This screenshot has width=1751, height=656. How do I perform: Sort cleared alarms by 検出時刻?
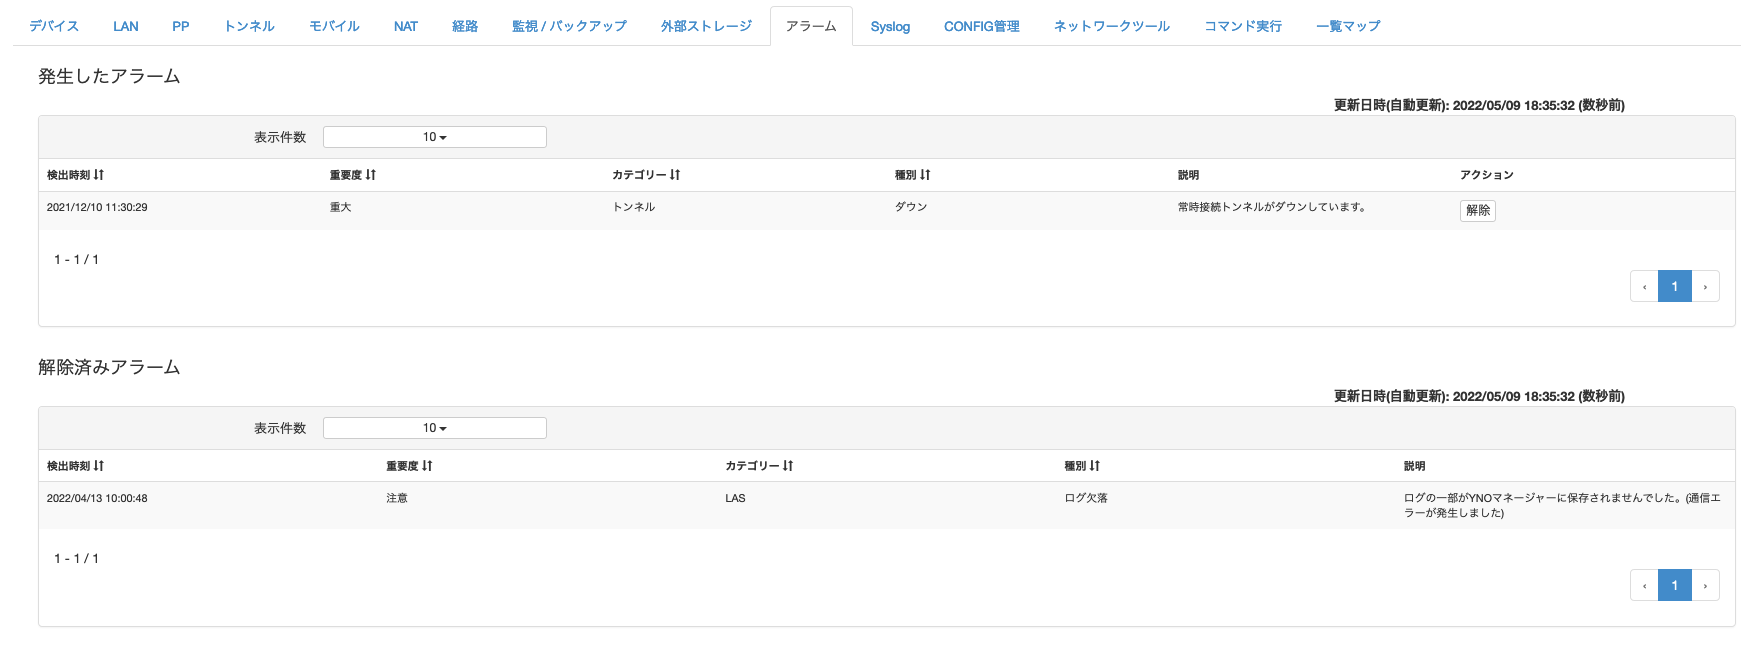tap(75, 466)
